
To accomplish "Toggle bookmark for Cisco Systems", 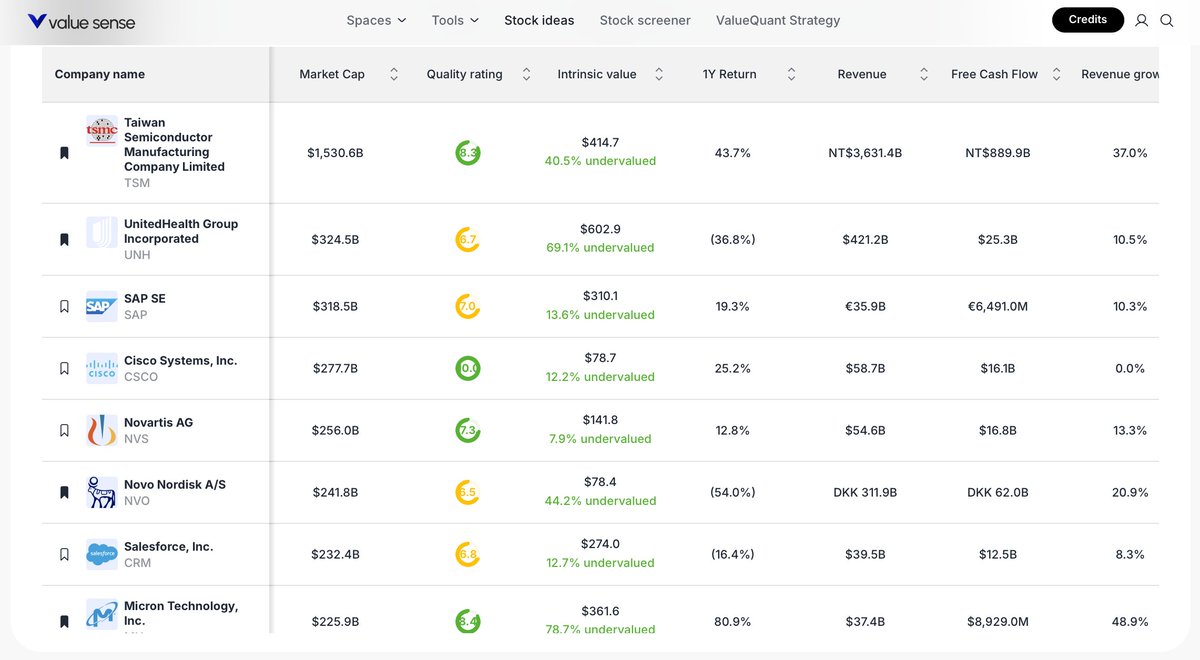I will pyautogui.click(x=64, y=368).
